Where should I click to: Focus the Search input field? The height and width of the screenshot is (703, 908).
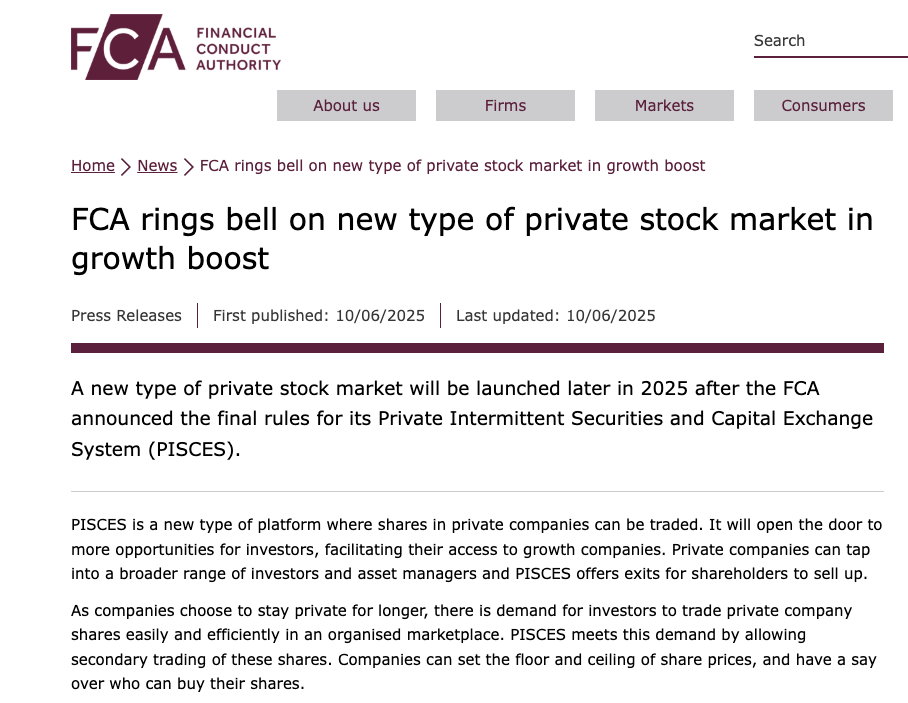829,41
